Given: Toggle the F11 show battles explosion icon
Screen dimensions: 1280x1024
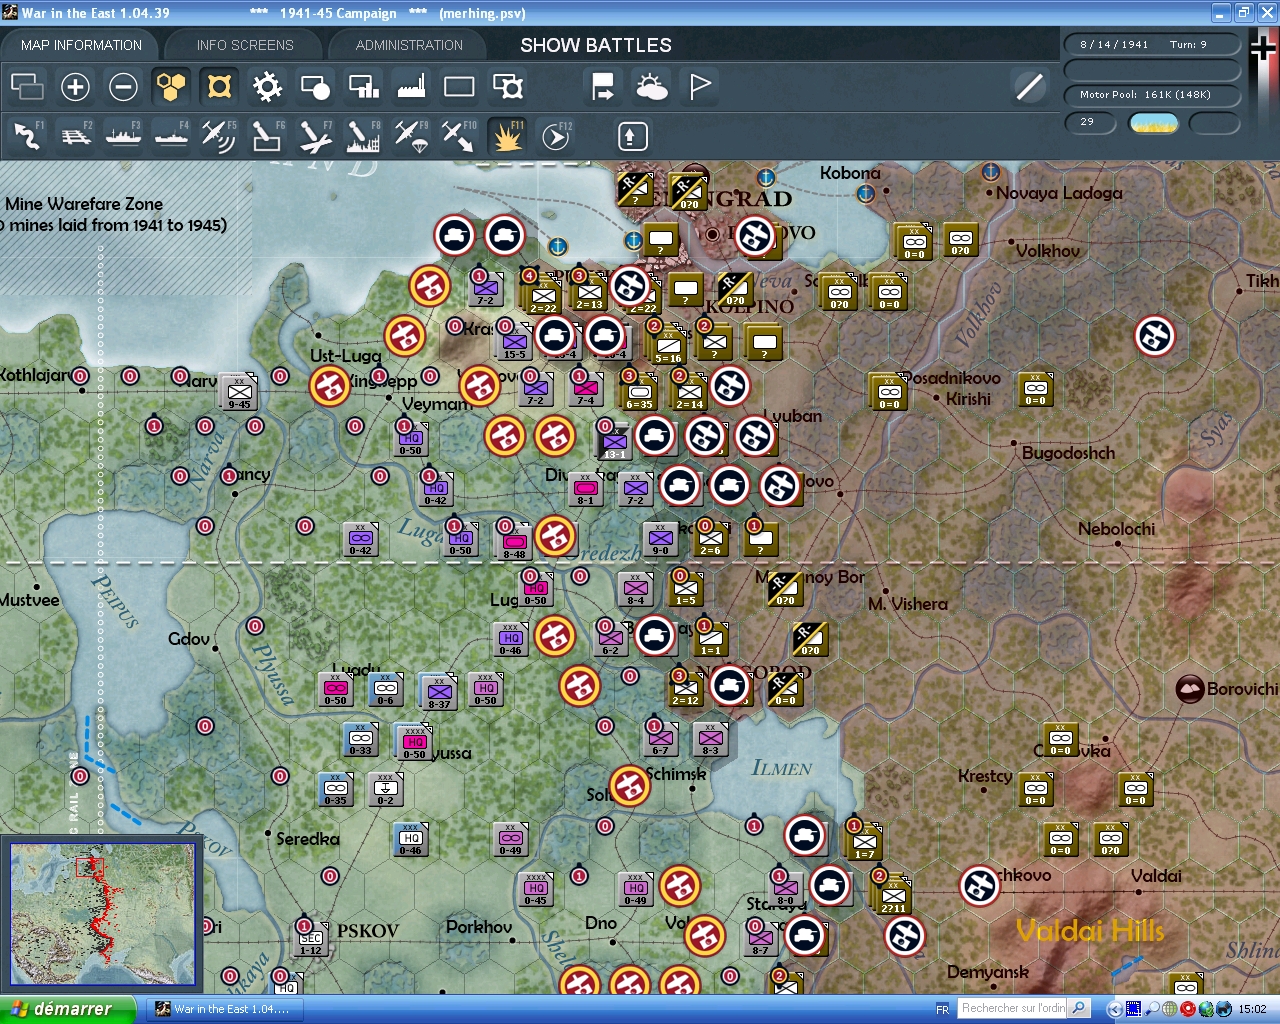Looking at the screenshot, I should point(507,136).
